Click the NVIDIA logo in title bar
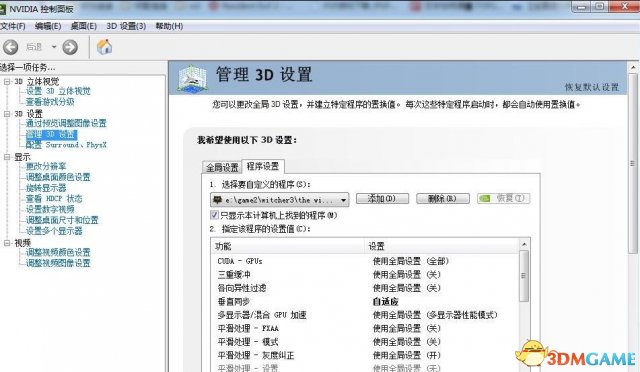 (3, 9)
